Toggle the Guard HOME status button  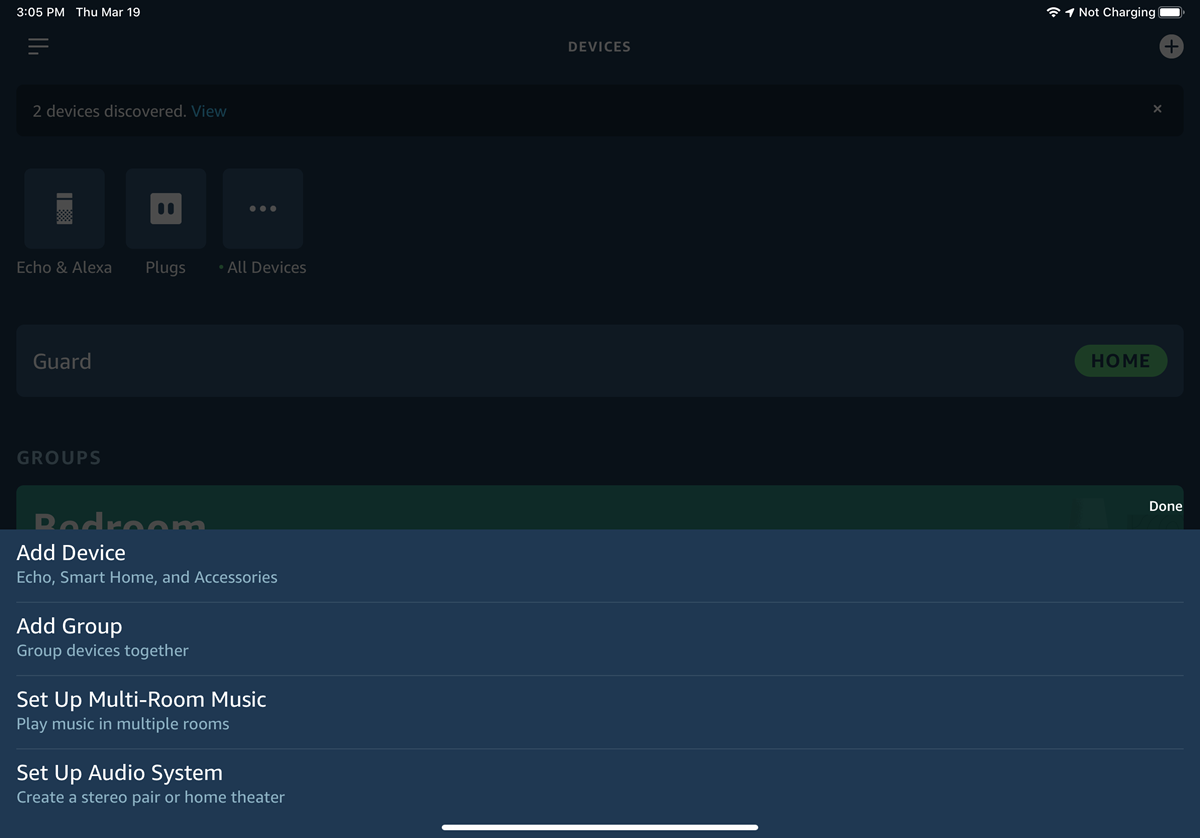point(1120,361)
